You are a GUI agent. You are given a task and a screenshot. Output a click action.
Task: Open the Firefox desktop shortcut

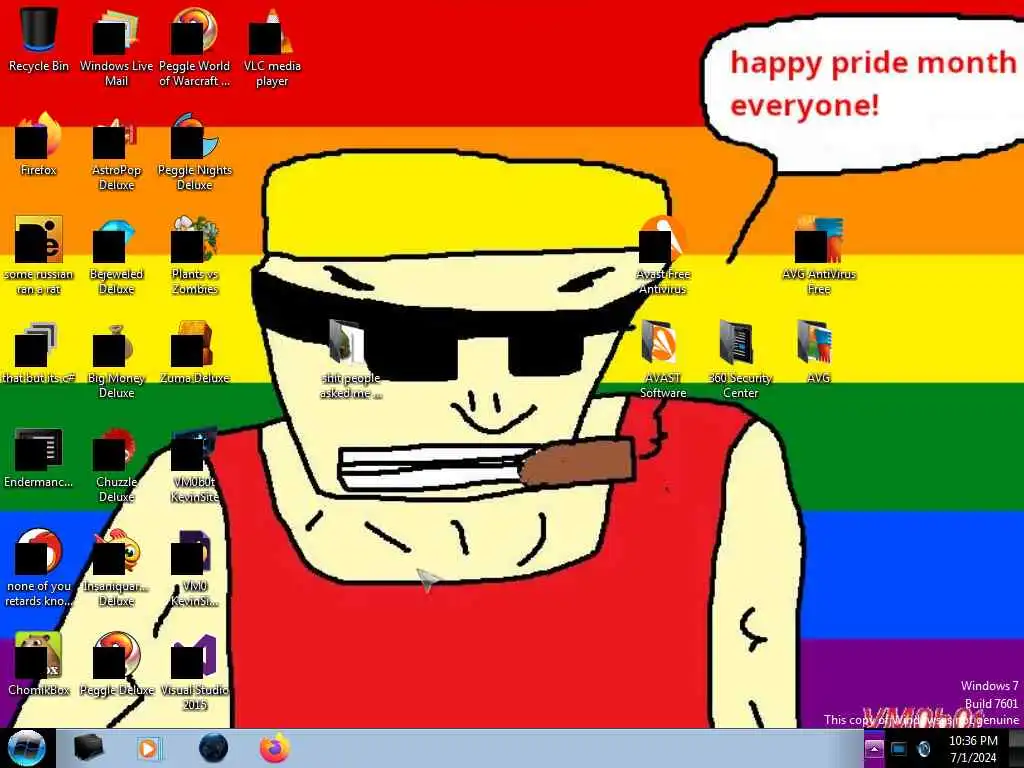39,144
